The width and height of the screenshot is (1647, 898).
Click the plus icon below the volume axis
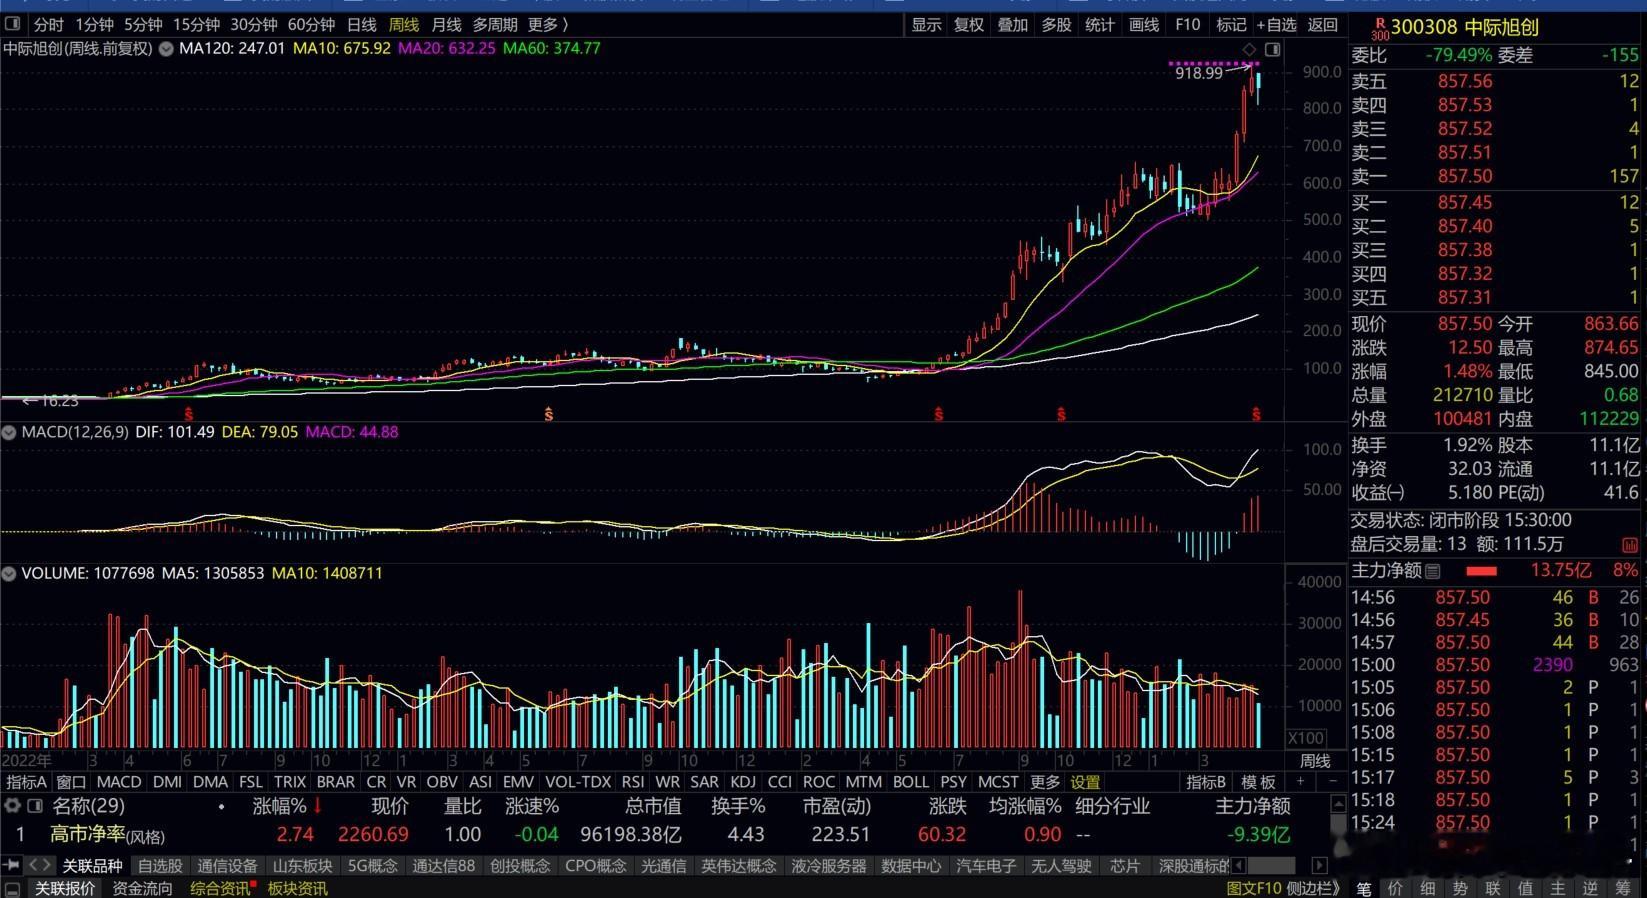pos(1300,782)
